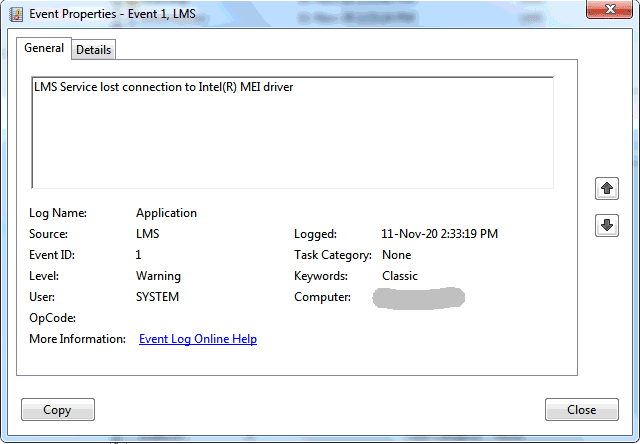Click the Logged date and time value
This screenshot has width=640, height=444.
[439, 234]
